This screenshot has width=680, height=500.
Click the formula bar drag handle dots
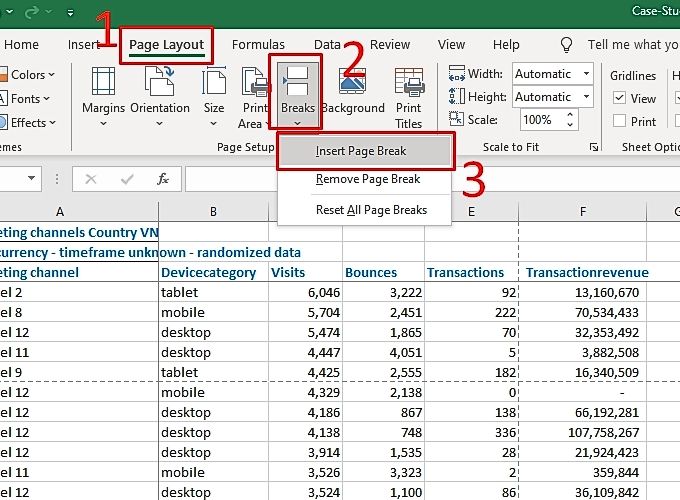(57, 179)
